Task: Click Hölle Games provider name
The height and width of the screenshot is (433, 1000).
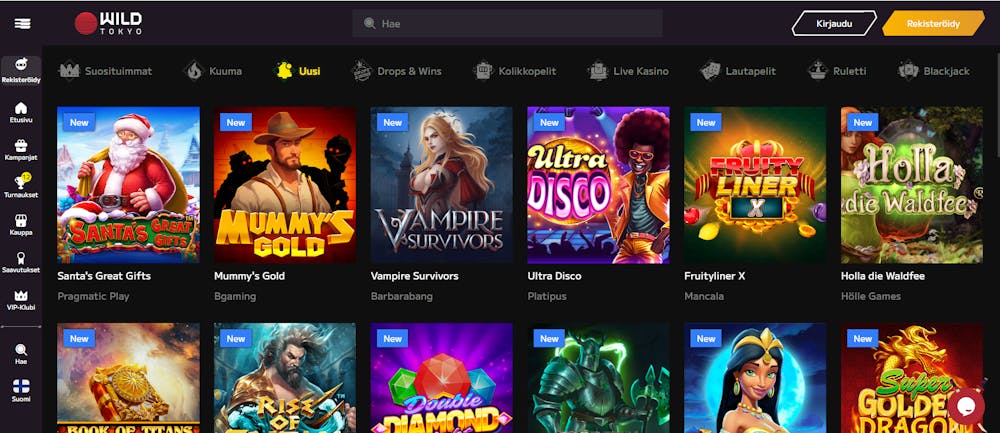Action: tap(871, 297)
